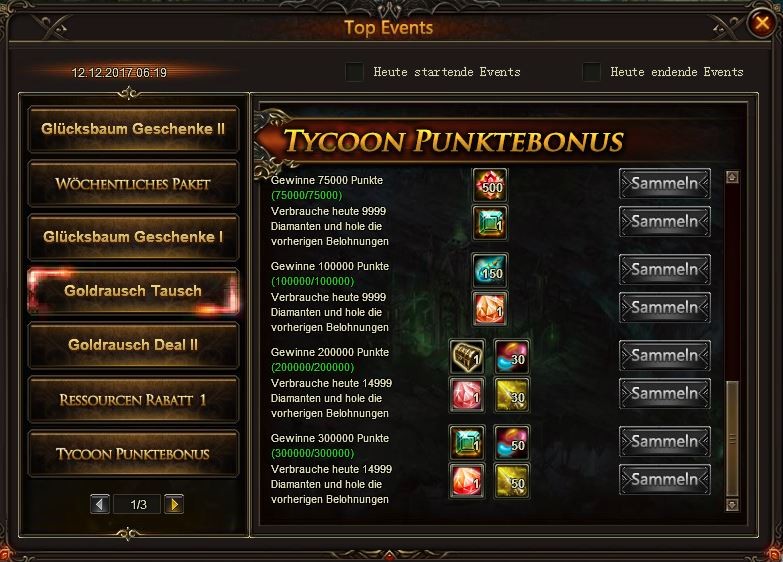Select the yellow item with 30 count
The height and width of the screenshot is (562, 783).
512,395
